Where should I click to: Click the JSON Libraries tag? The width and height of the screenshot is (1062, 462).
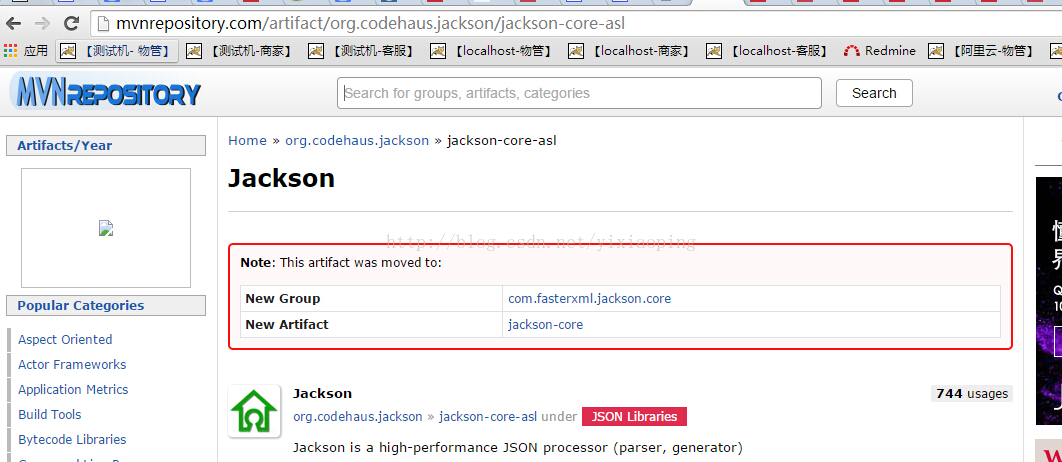pyautogui.click(x=634, y=417)
